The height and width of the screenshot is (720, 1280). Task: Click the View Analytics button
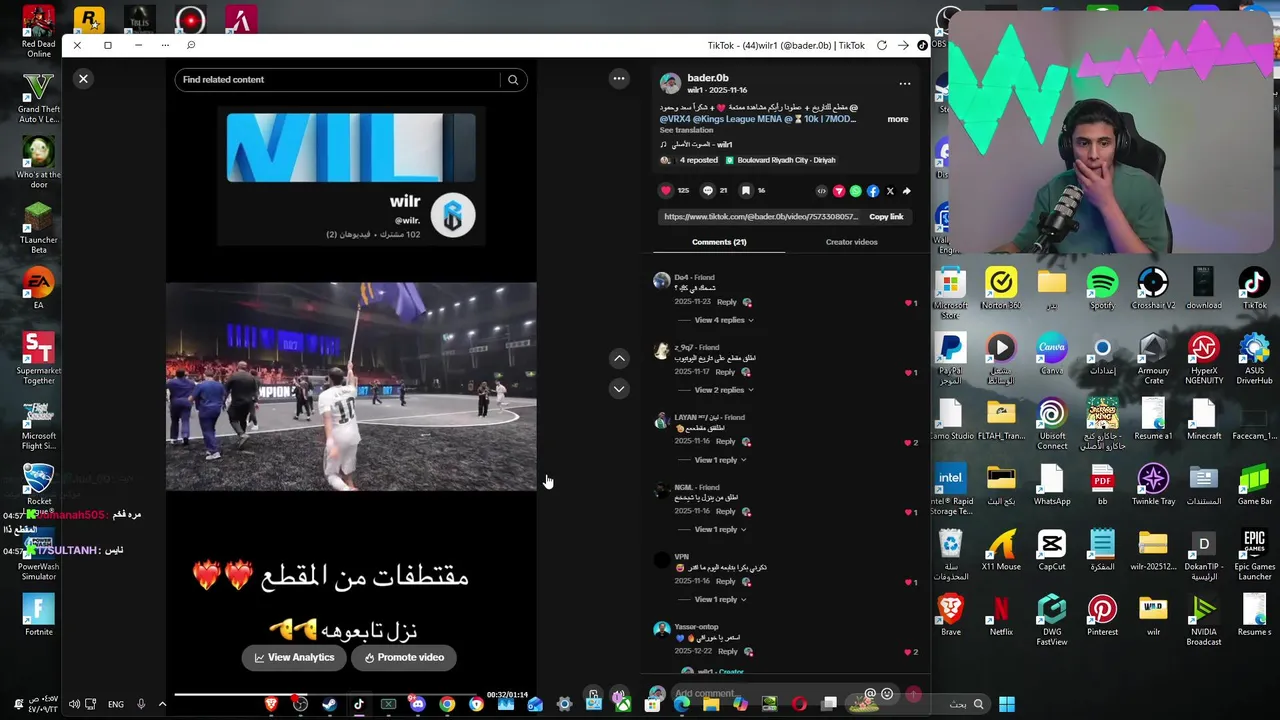[294, 658]
